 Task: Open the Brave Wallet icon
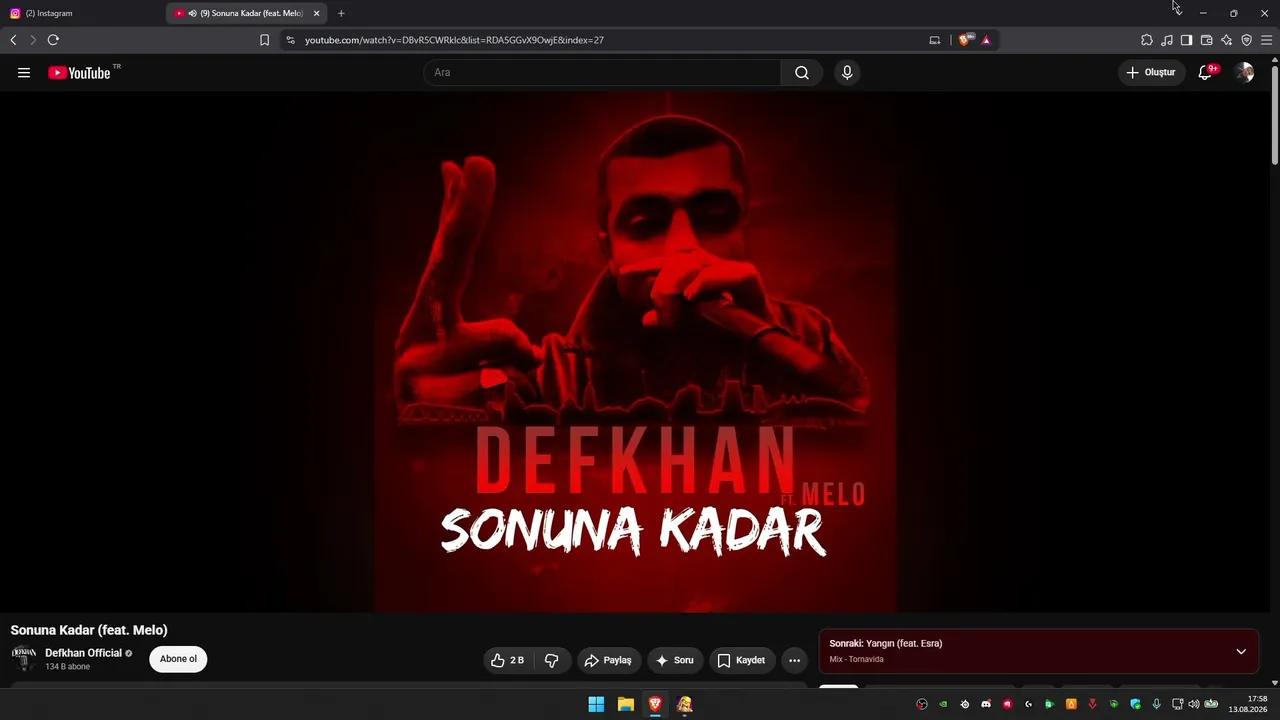pyautogui.click(x=1206, y=40)
